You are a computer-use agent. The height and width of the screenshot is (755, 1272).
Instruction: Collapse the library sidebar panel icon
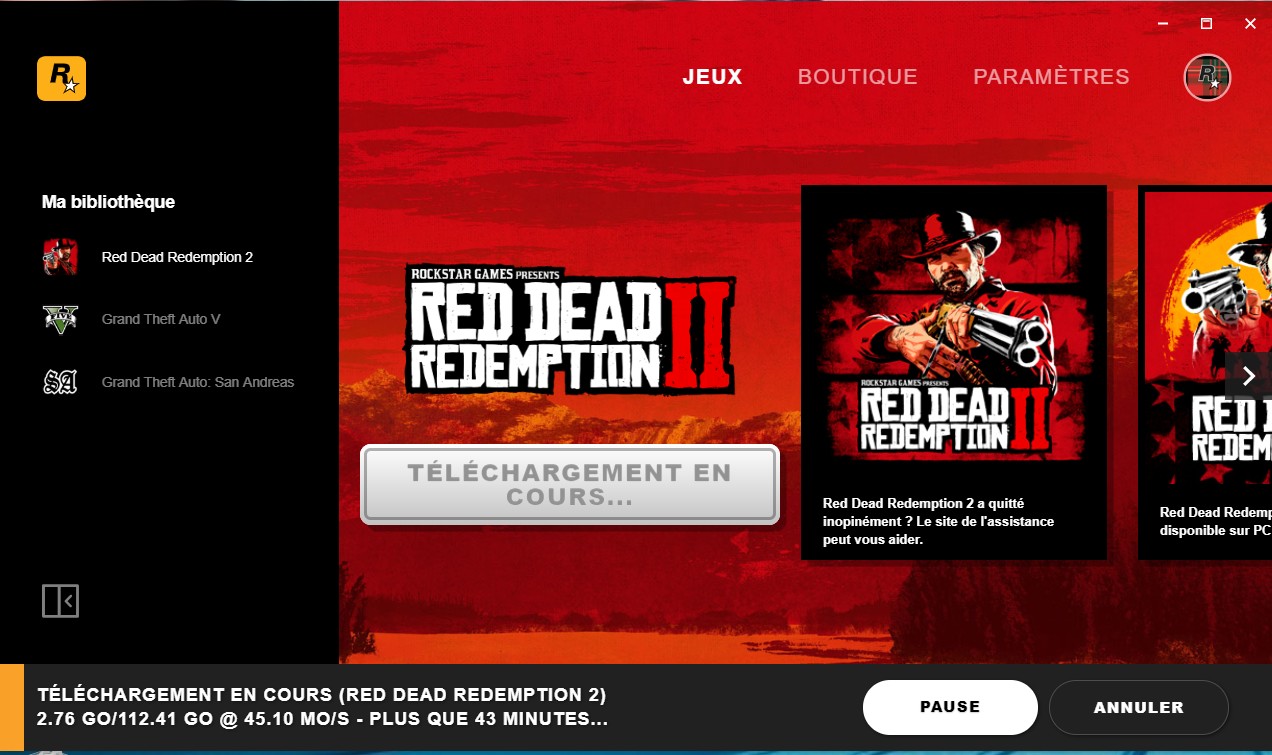click(x=60, y=601)
